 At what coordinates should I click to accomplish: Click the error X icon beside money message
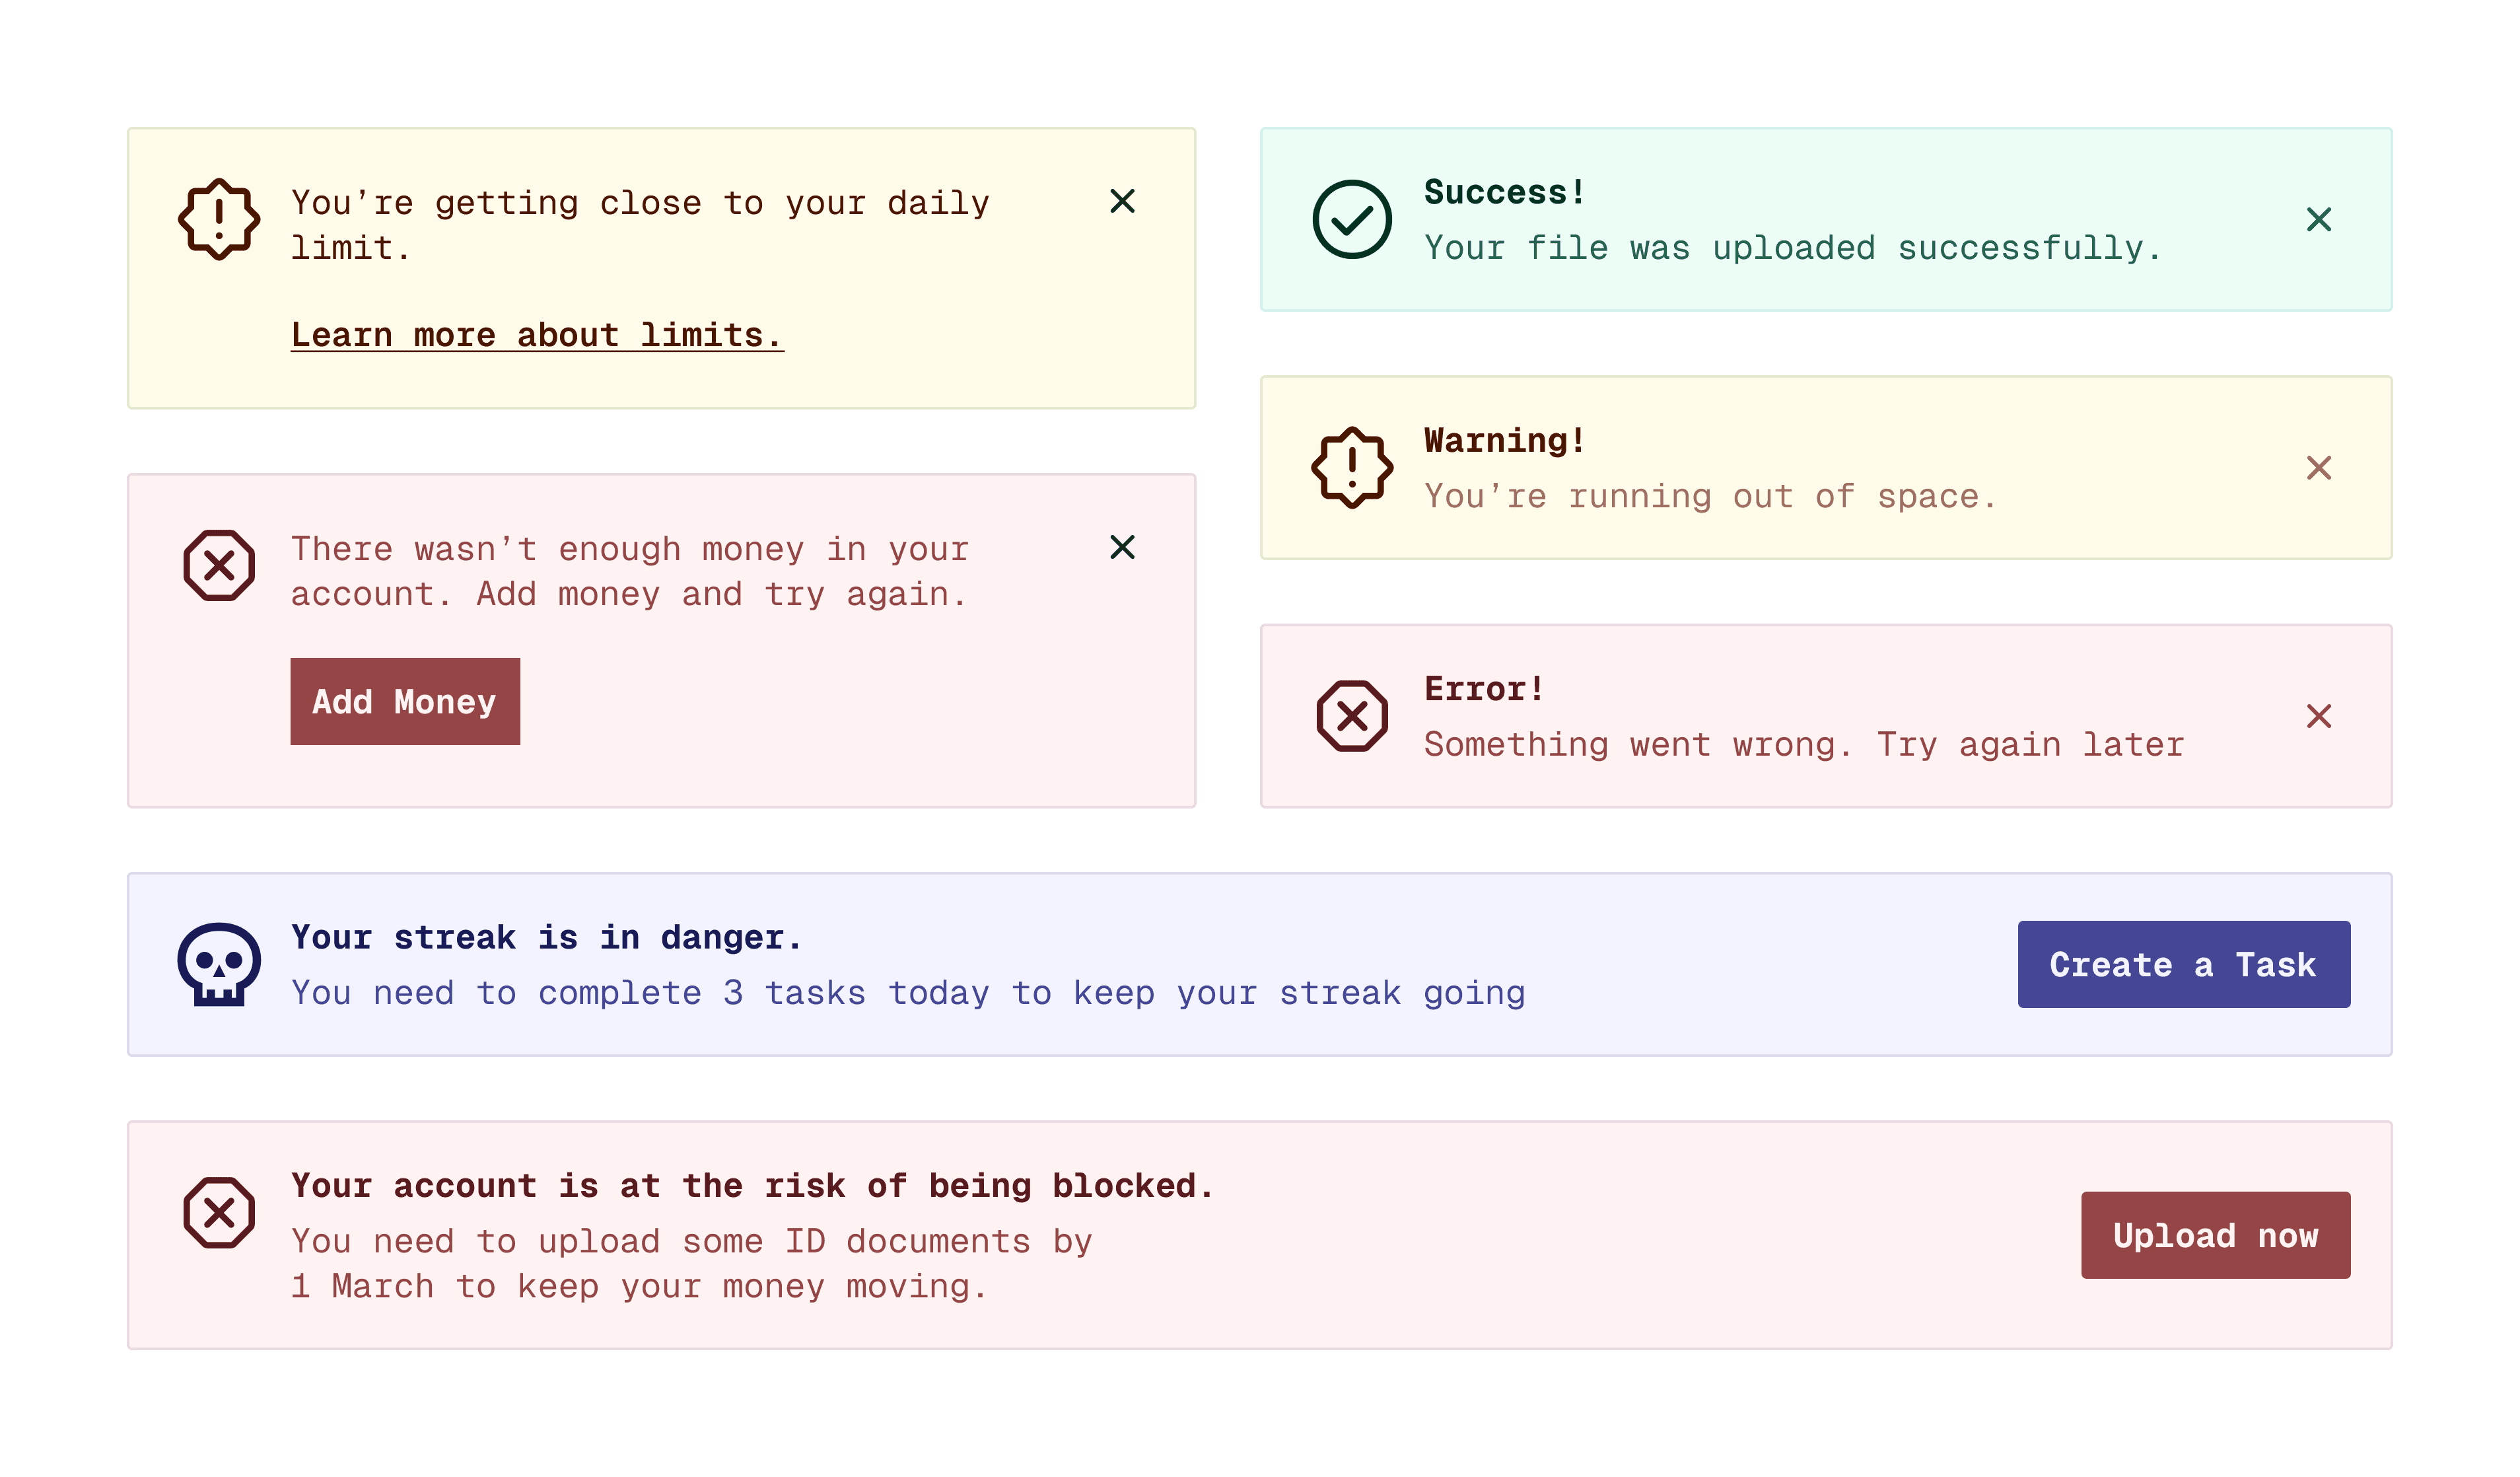click(x=219, y=565)
